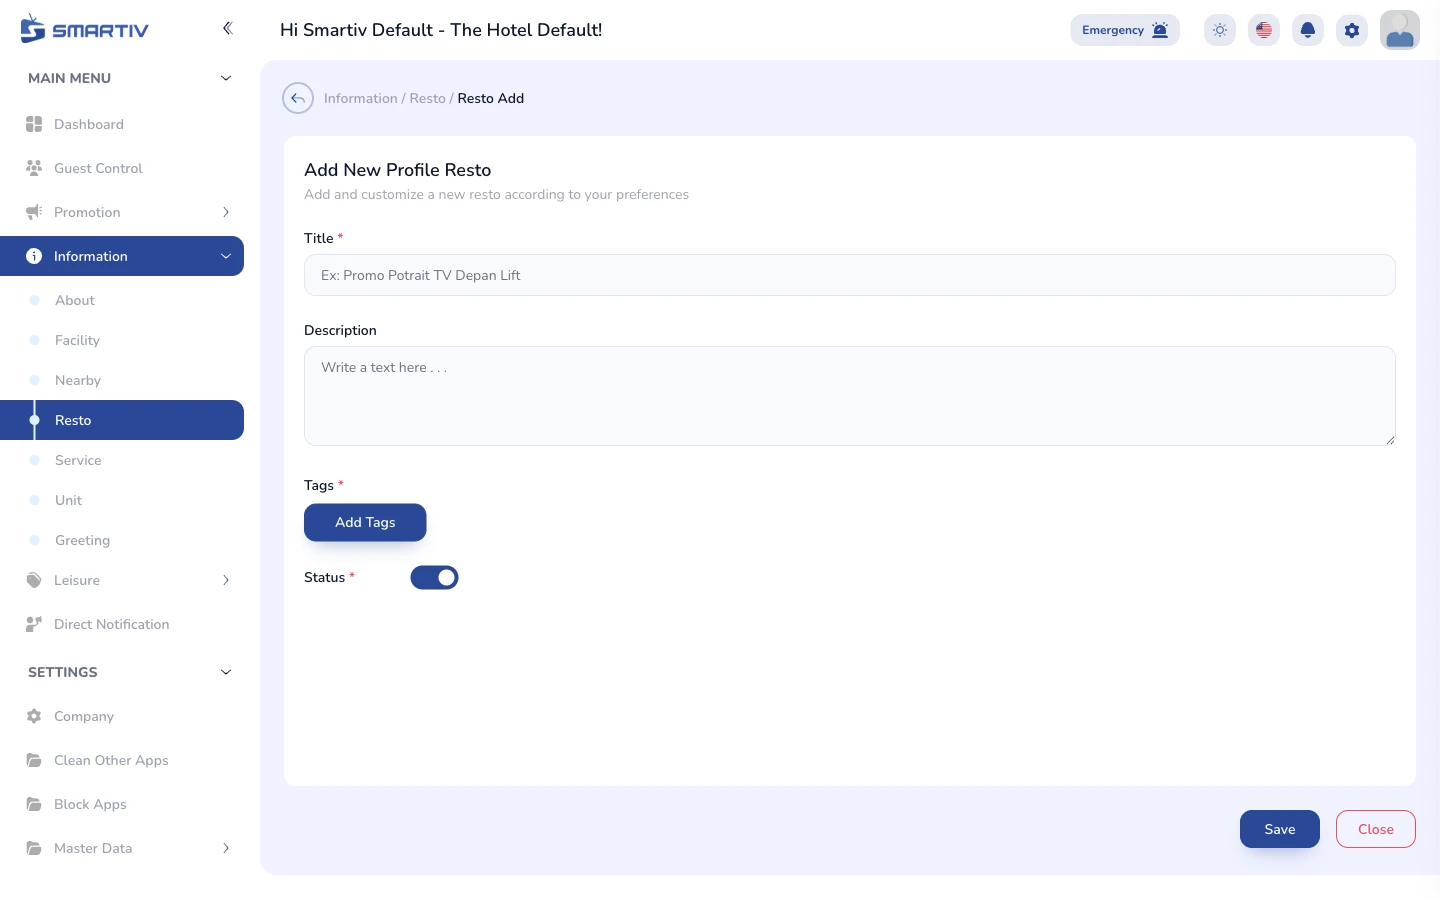
Task: Focus the Description text area
Action: click(x=850, y=396)
